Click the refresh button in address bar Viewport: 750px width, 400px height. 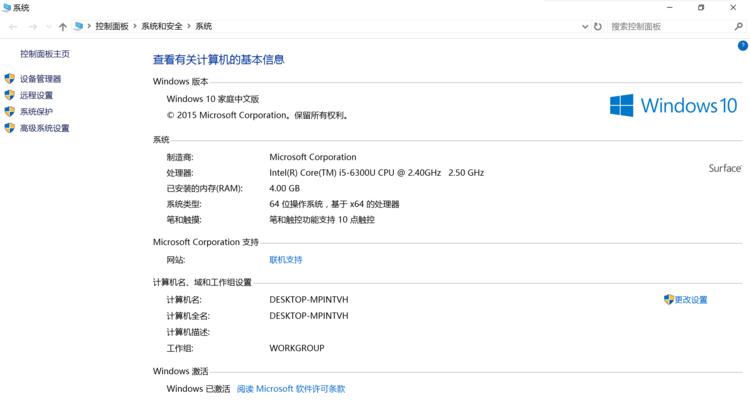[597, 27]
